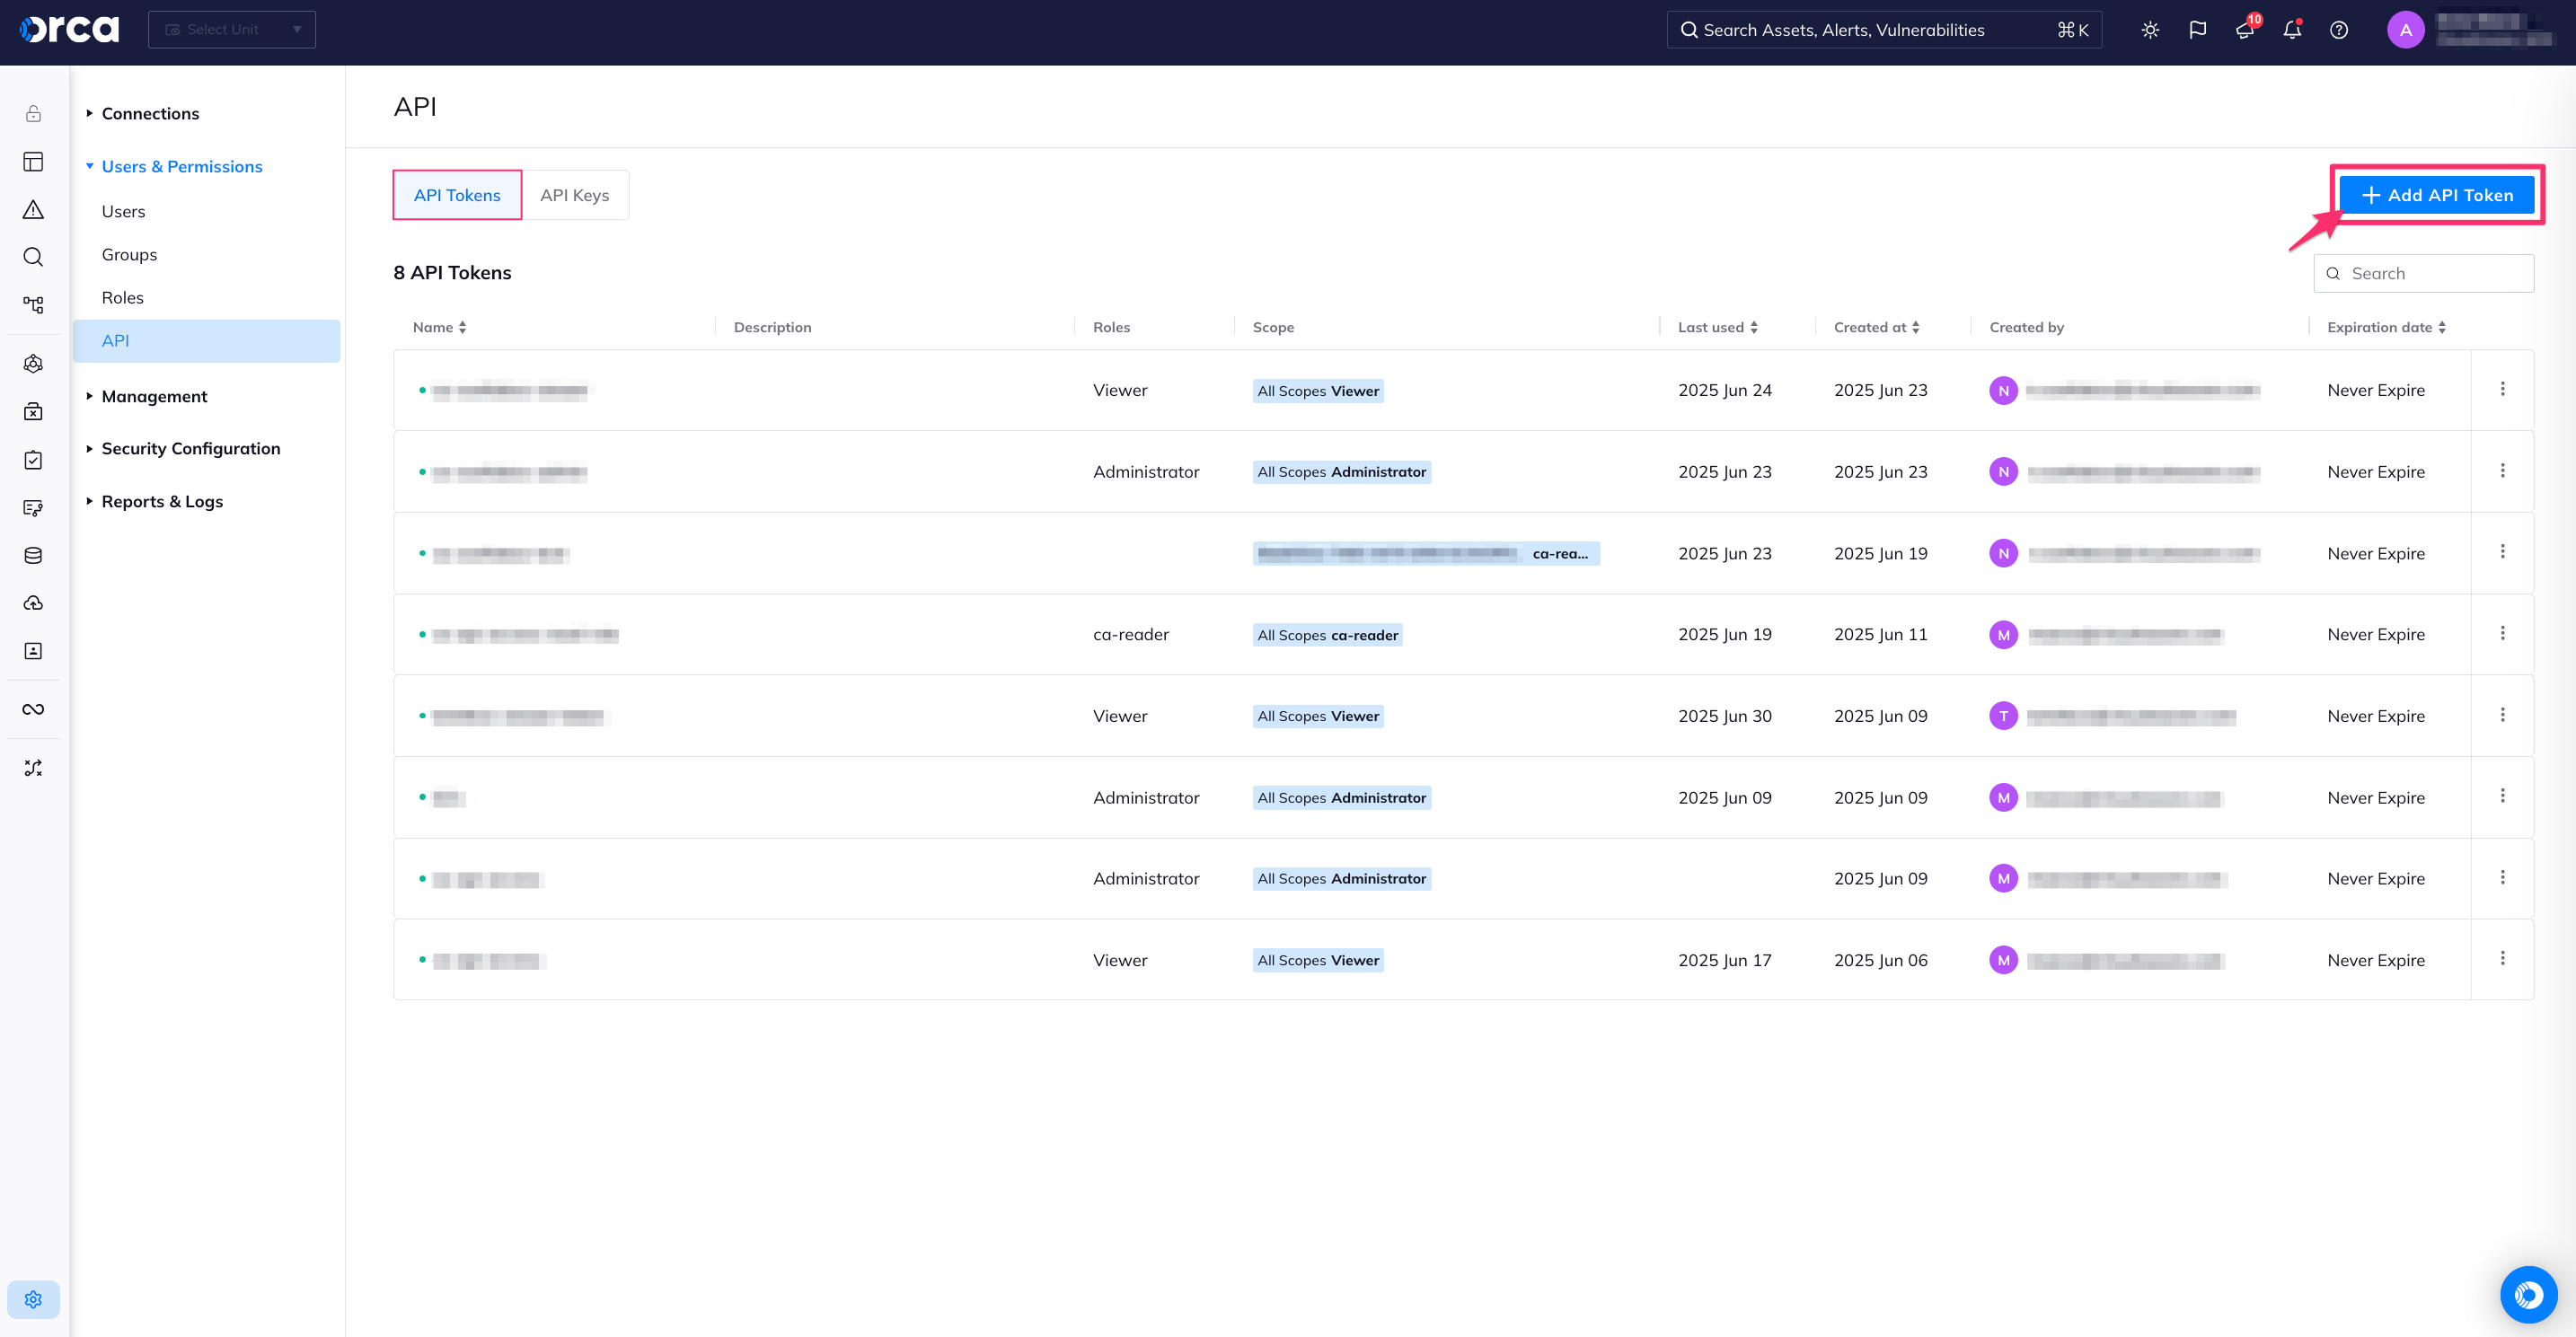Toggle the light/dark theme sun icon
Screen dimensions: 2576x1337
point(2150,29)
